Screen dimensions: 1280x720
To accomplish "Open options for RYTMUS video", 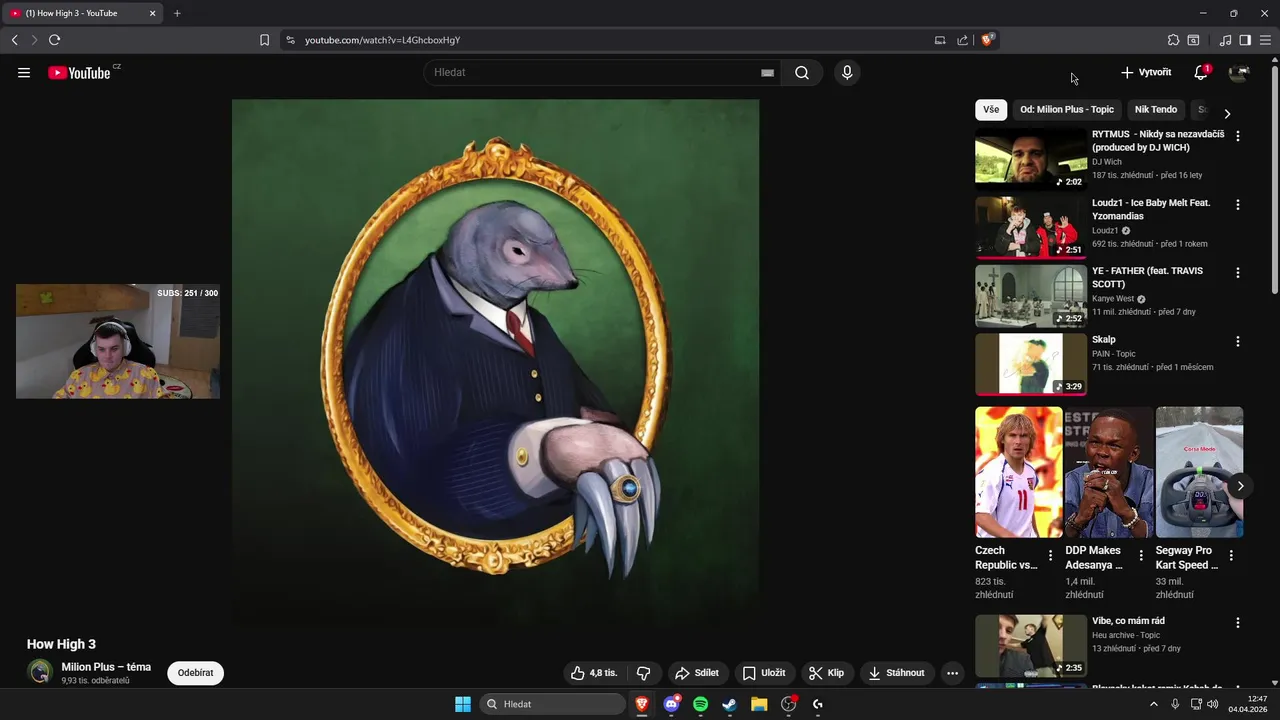I will [1238, 136].
